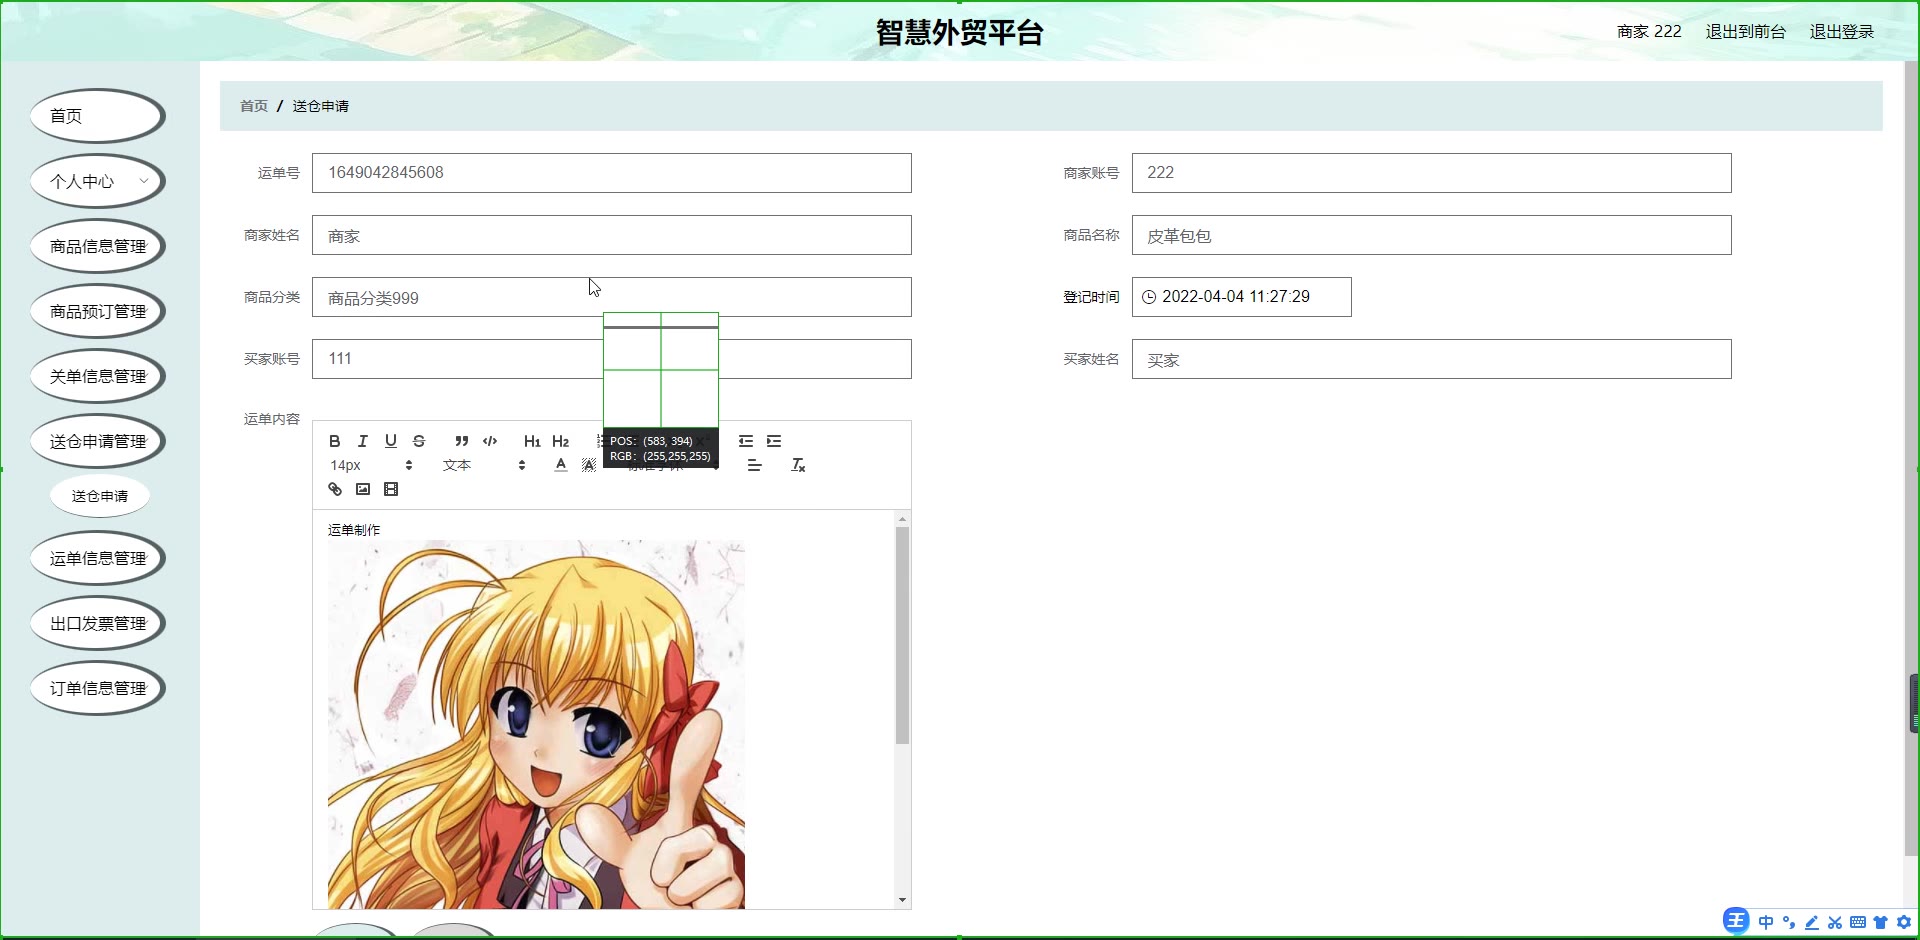Decrease indent in editor
This screenshot has width=1920, height=940.
coord(746,441)
